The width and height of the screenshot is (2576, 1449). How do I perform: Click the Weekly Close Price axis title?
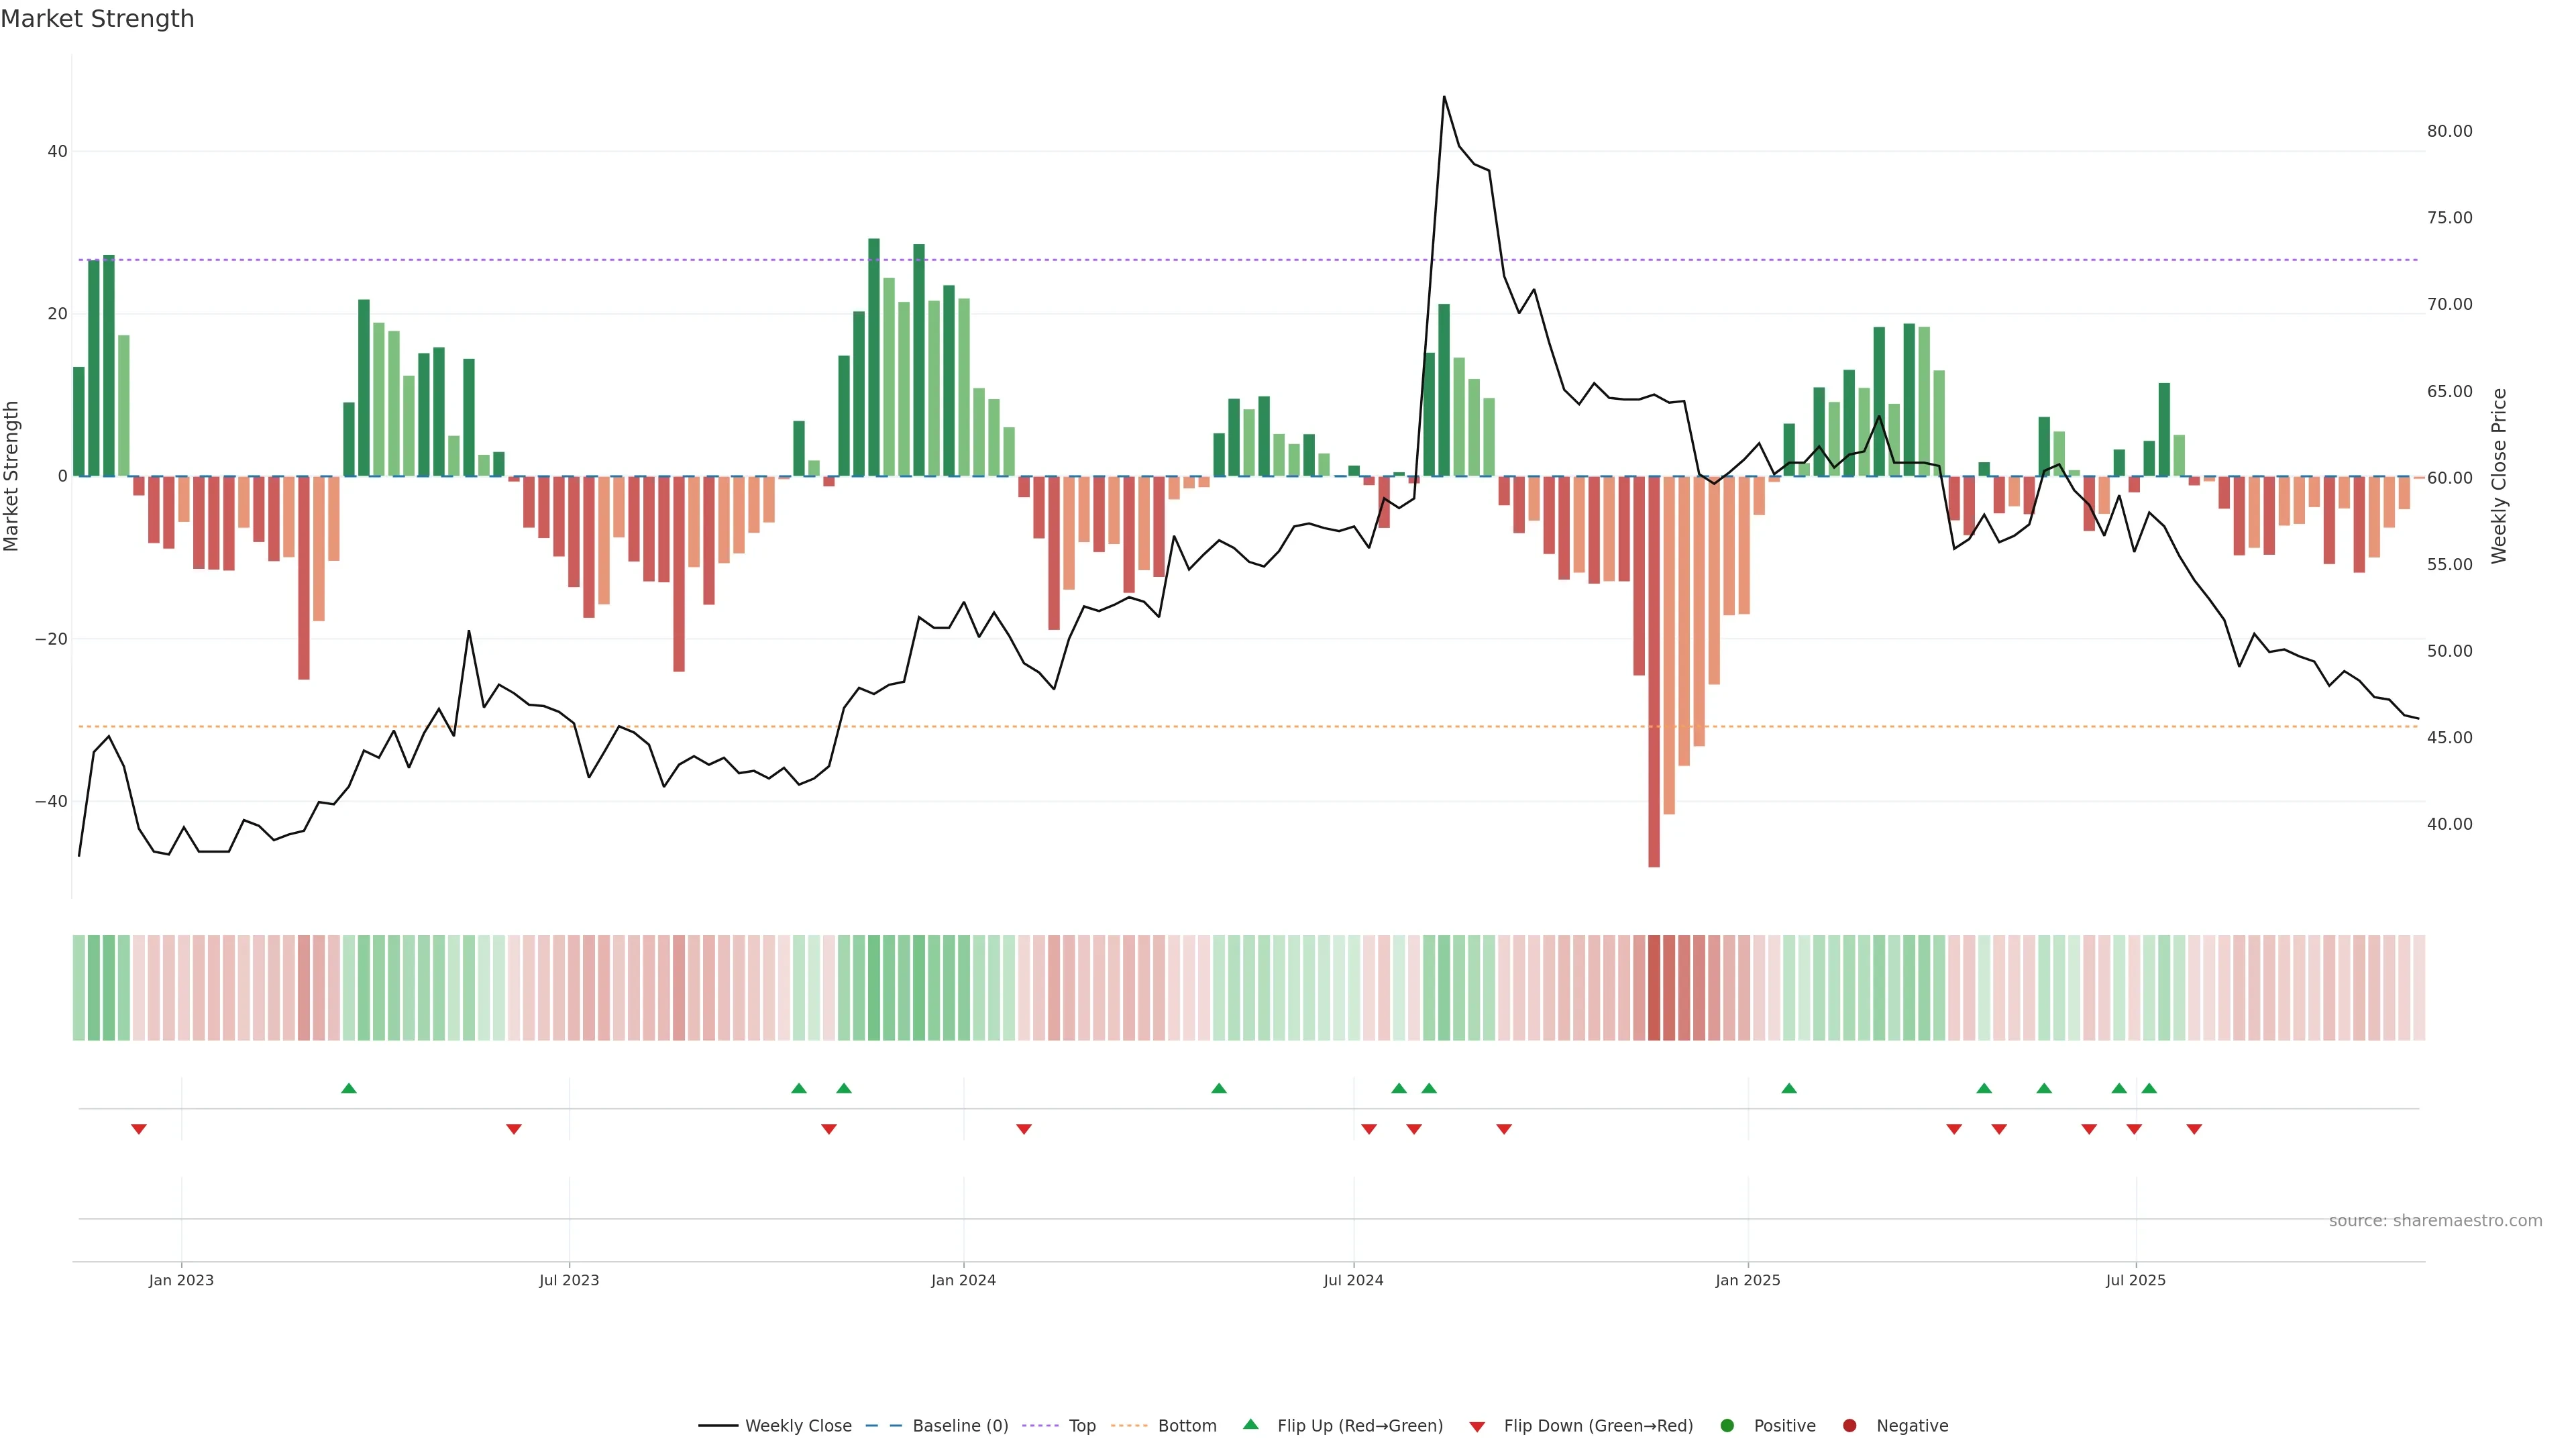click(2499, 476)
